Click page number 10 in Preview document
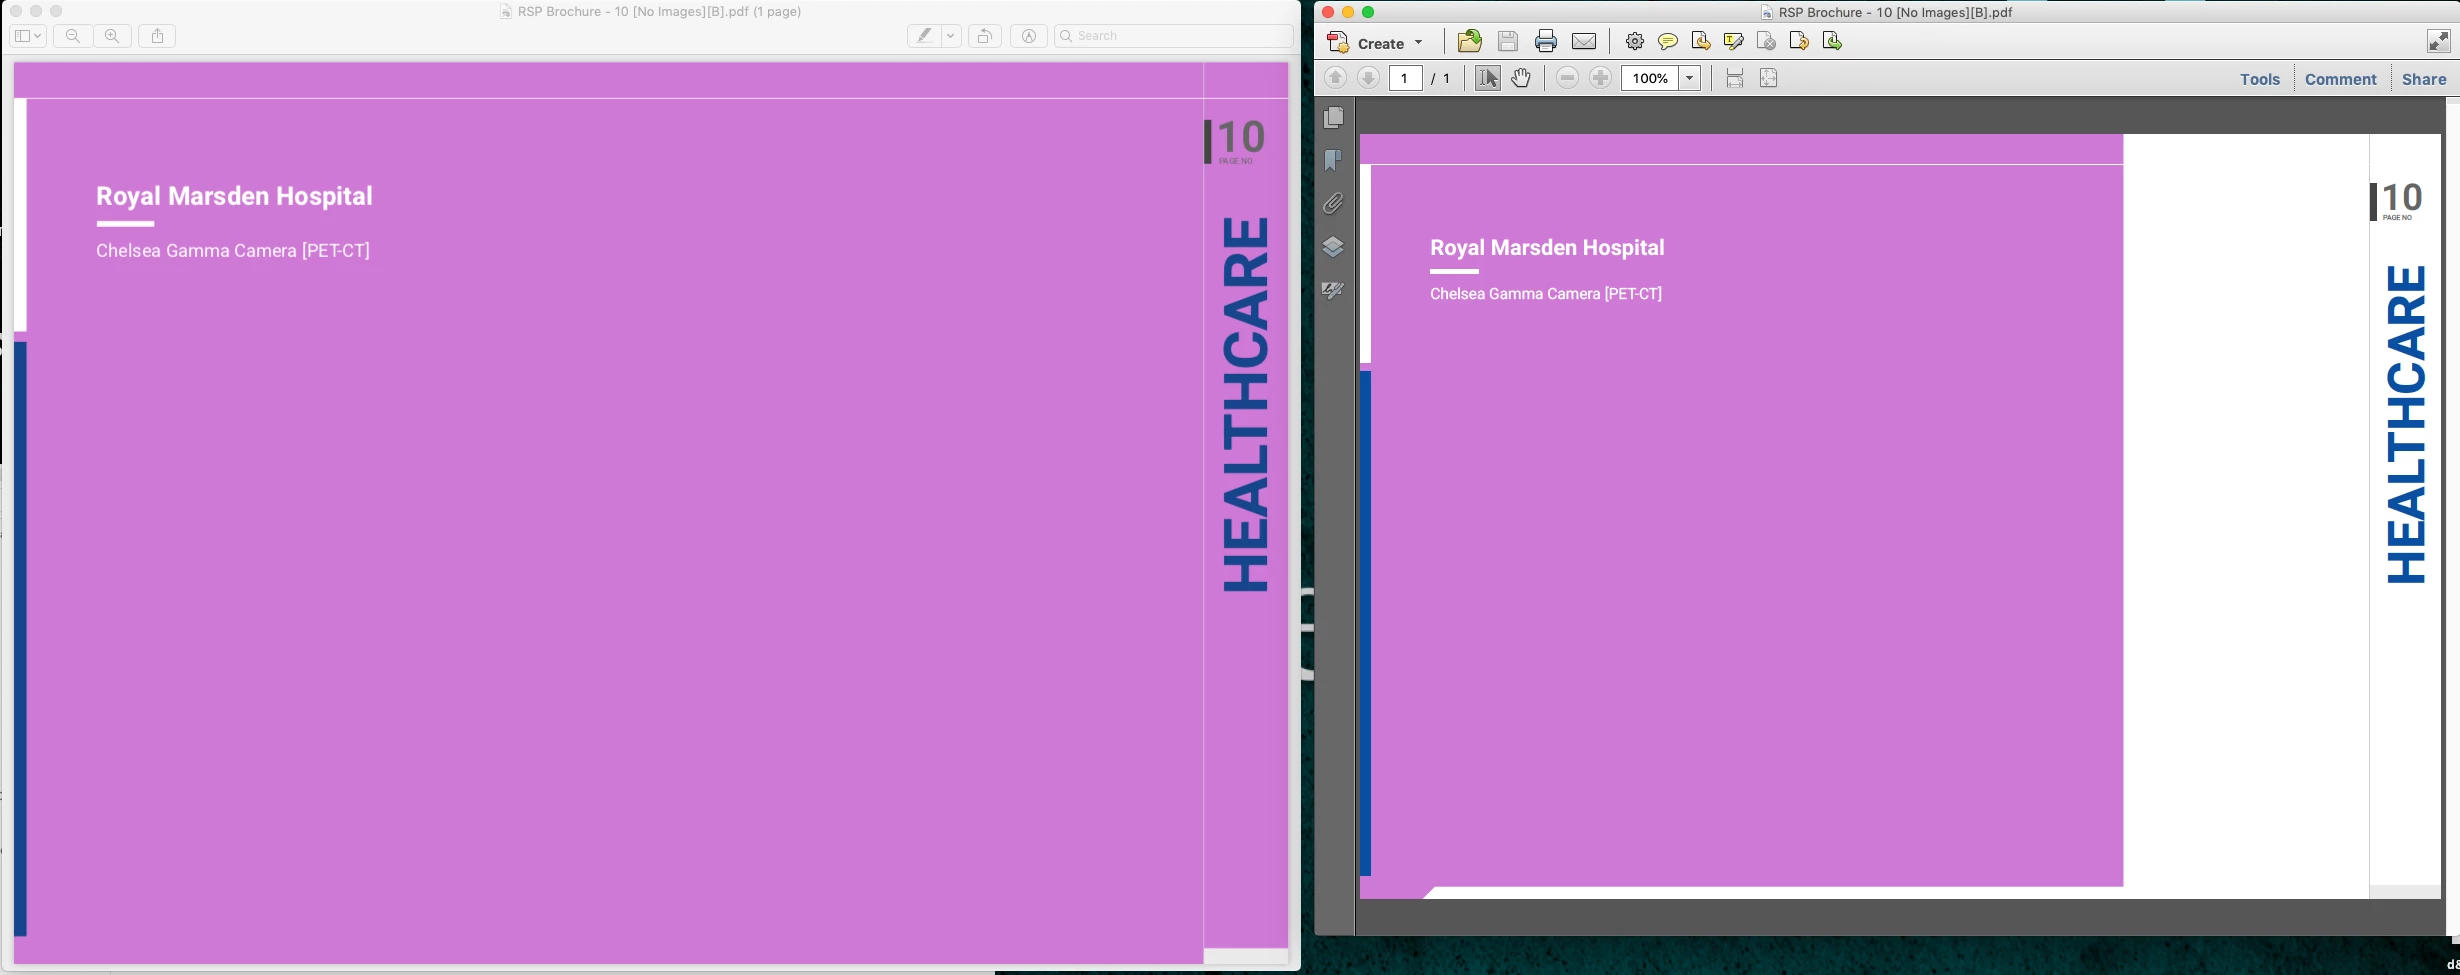Screen dimensions: 2460x975 coord(1242,137)
